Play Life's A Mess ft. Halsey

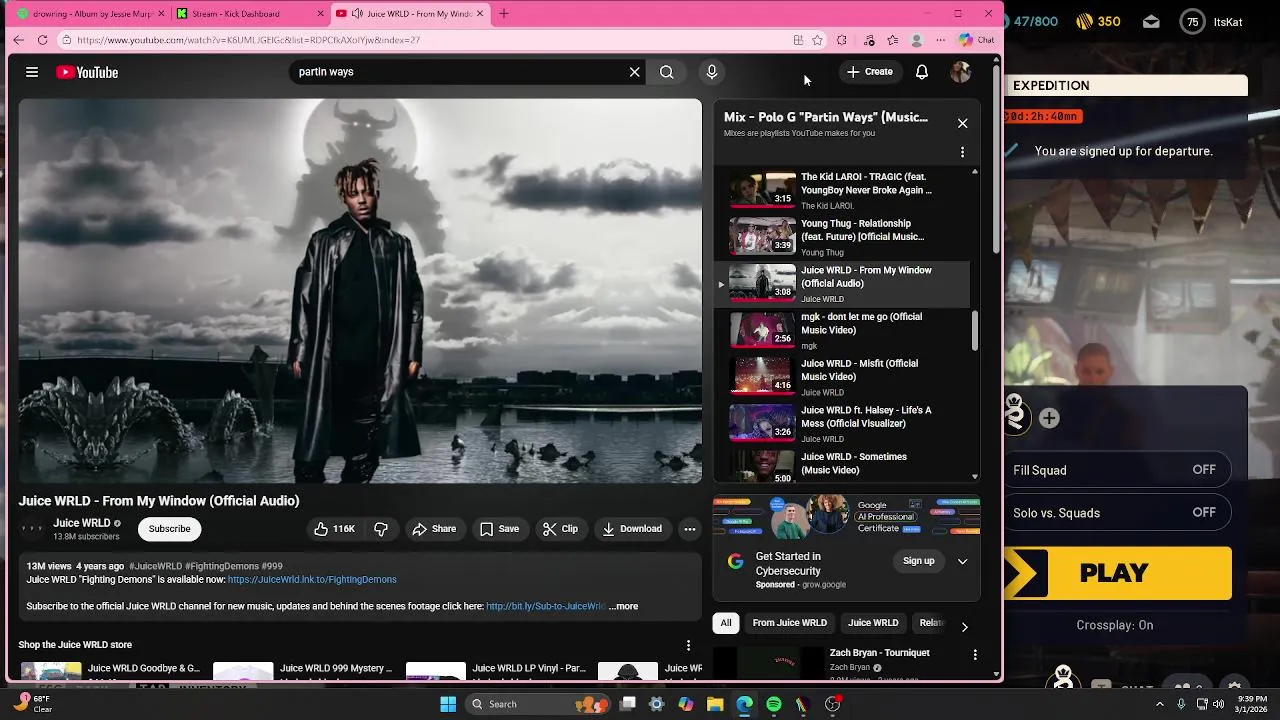tap(842, 424)
